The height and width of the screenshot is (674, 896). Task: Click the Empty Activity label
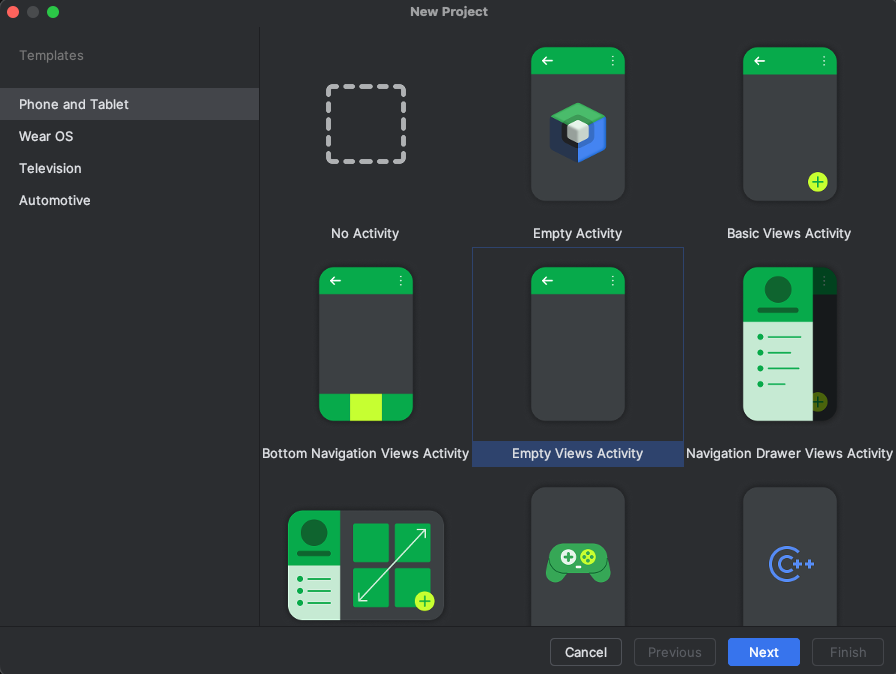pyautogui.click(x=577, y=233)
